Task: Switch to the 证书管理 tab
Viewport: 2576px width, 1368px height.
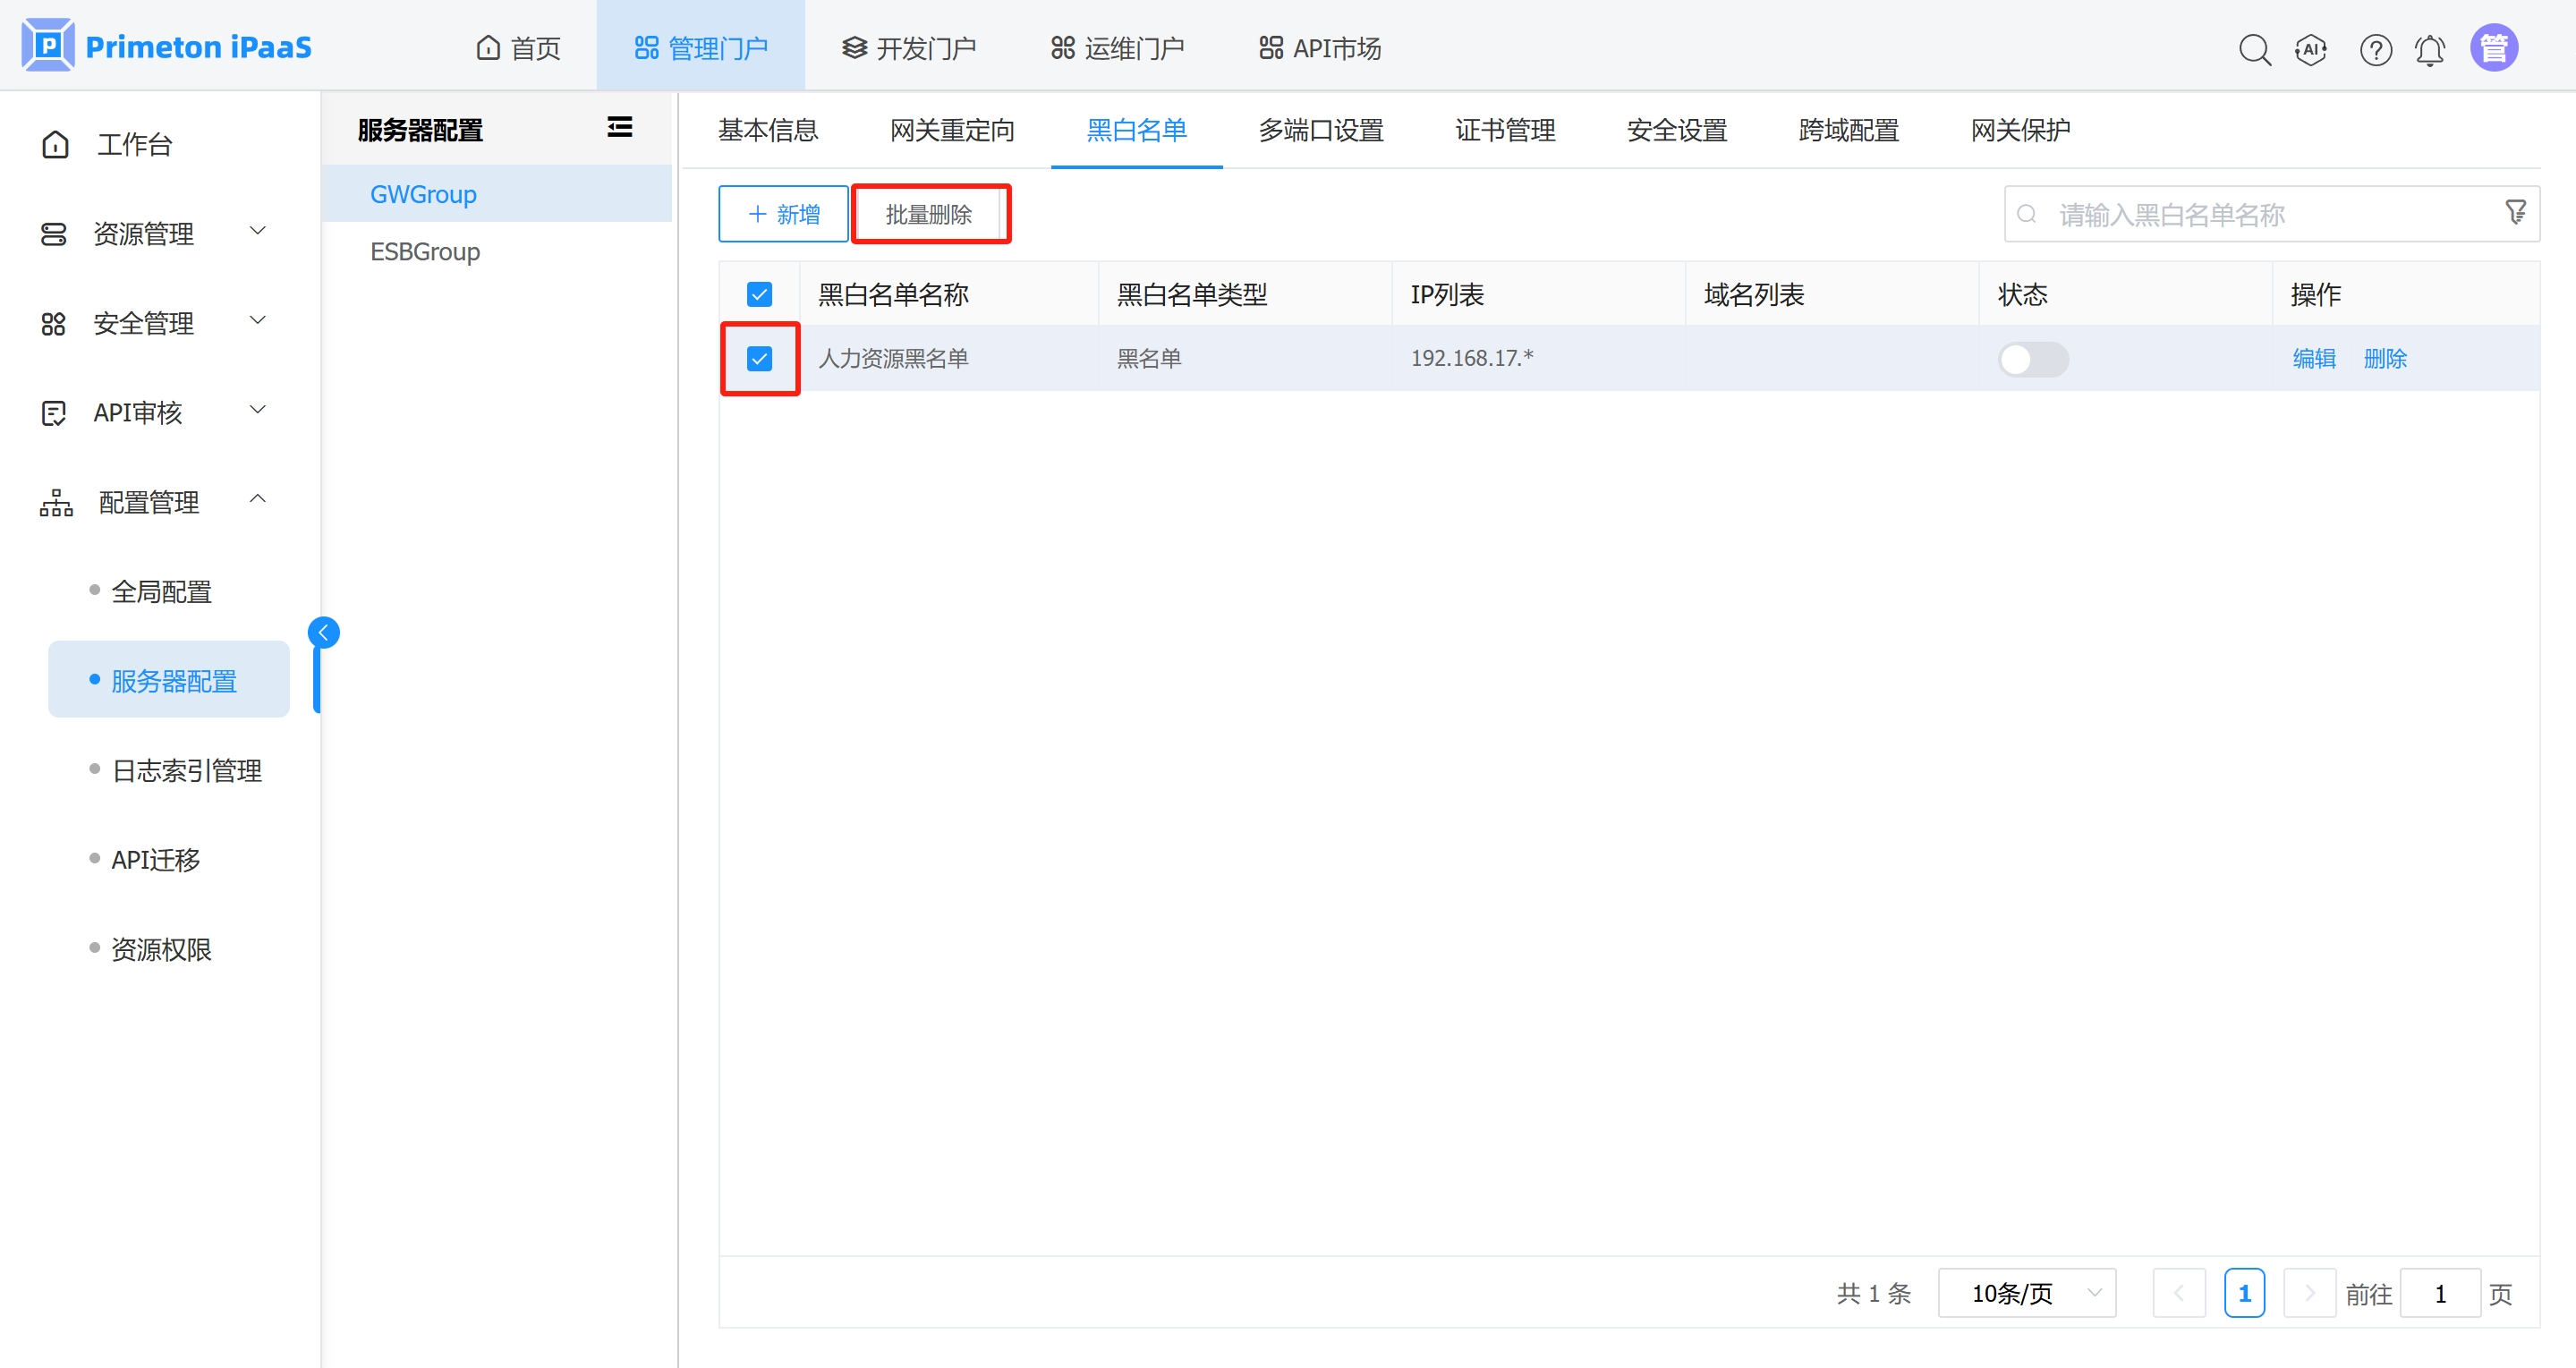Action: tap(1504, 130)
